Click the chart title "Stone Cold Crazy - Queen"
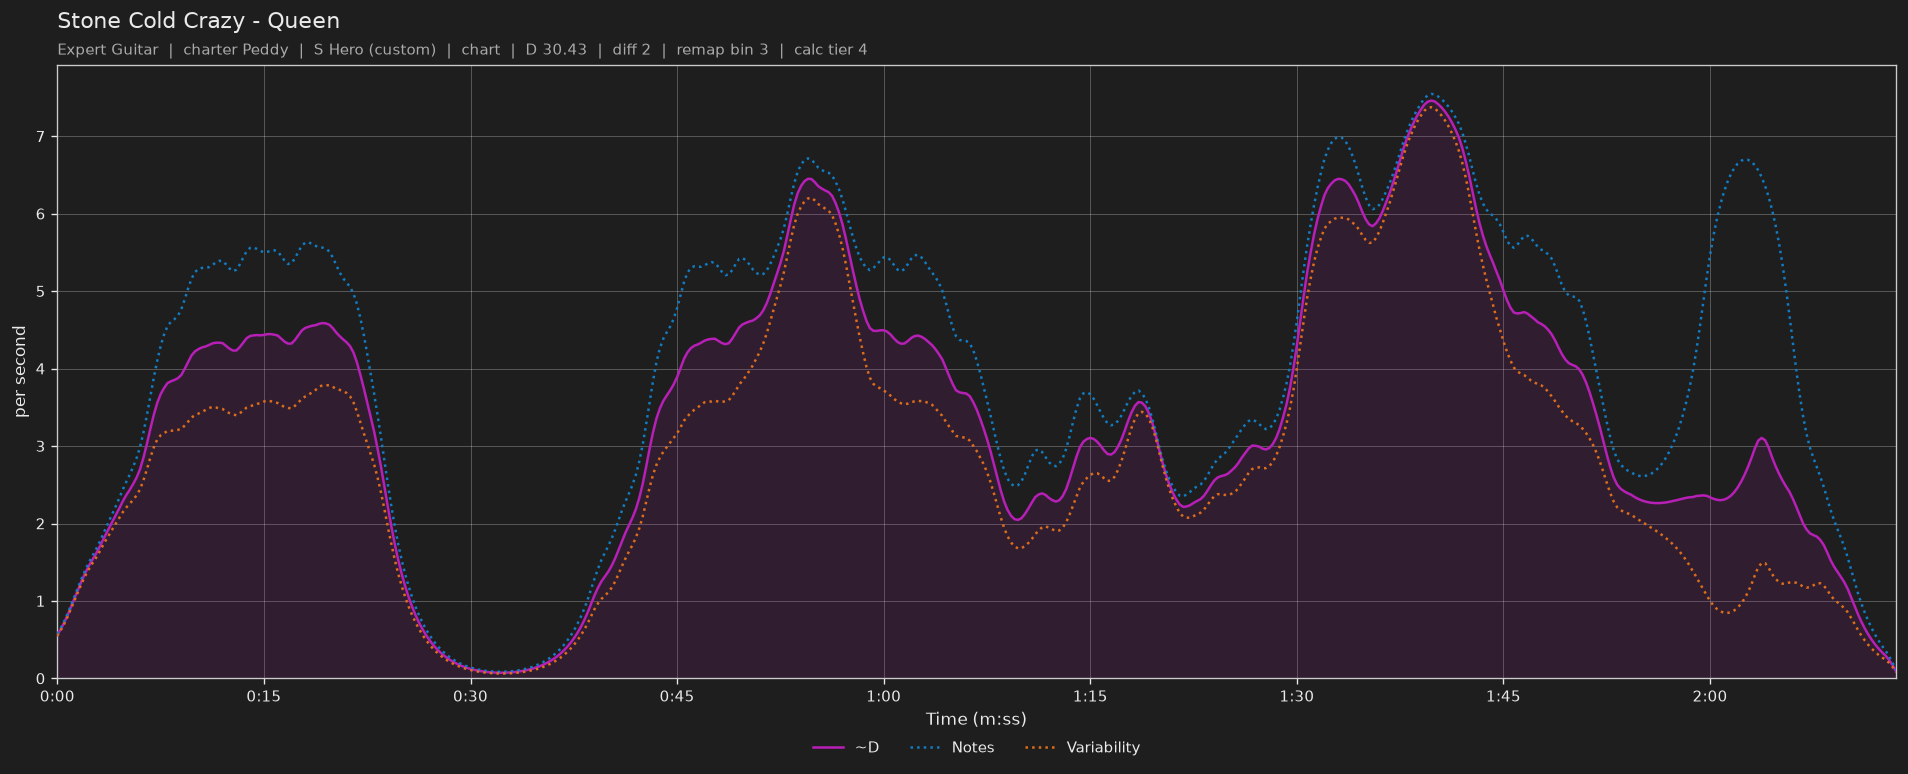The image size is (1908, 774). click(198, 21)
